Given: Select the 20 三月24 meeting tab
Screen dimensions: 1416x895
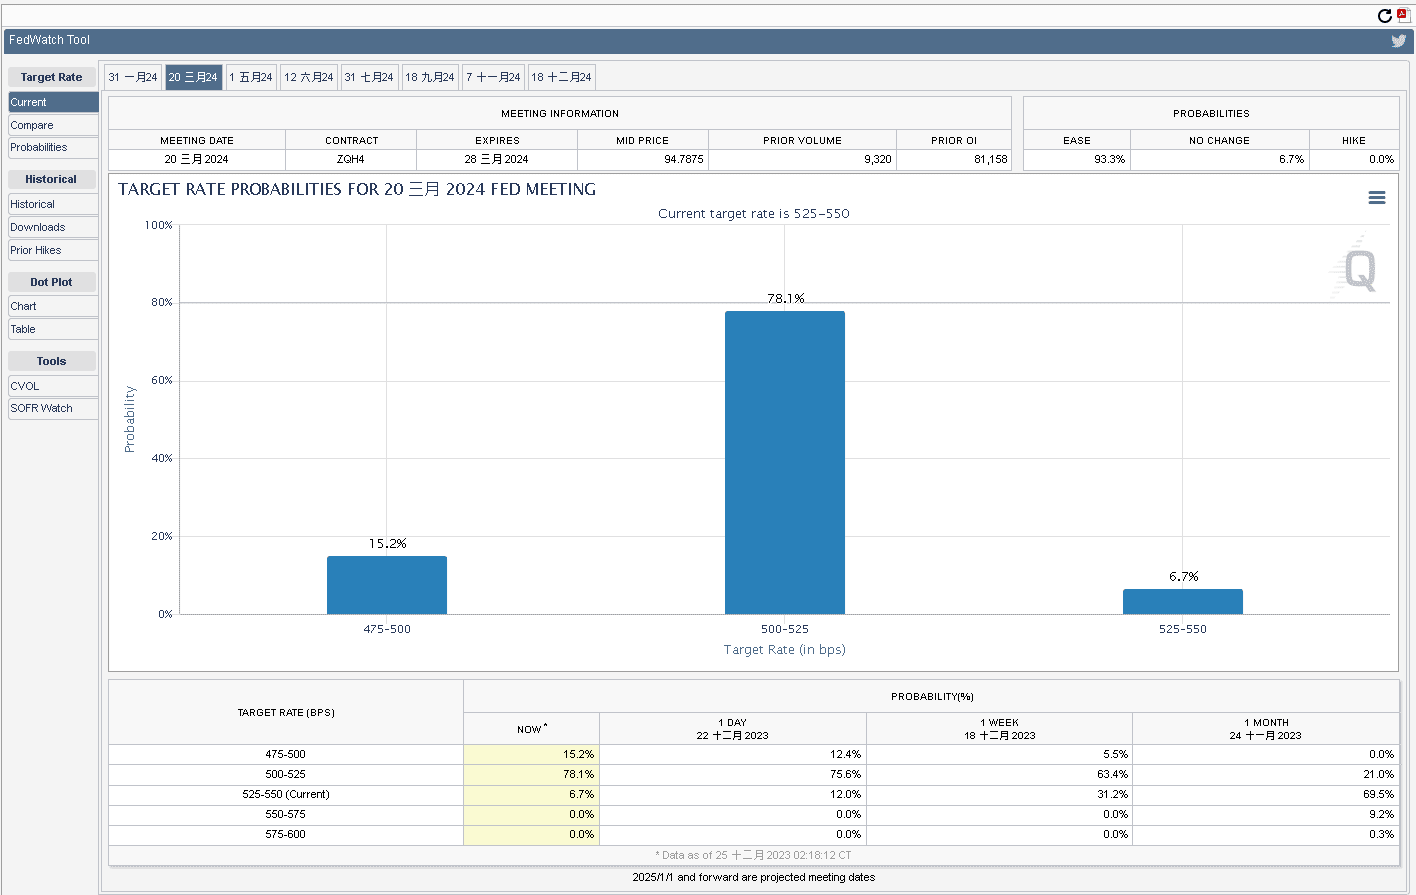Looking at the screenshot, I should tap(193, 77).
